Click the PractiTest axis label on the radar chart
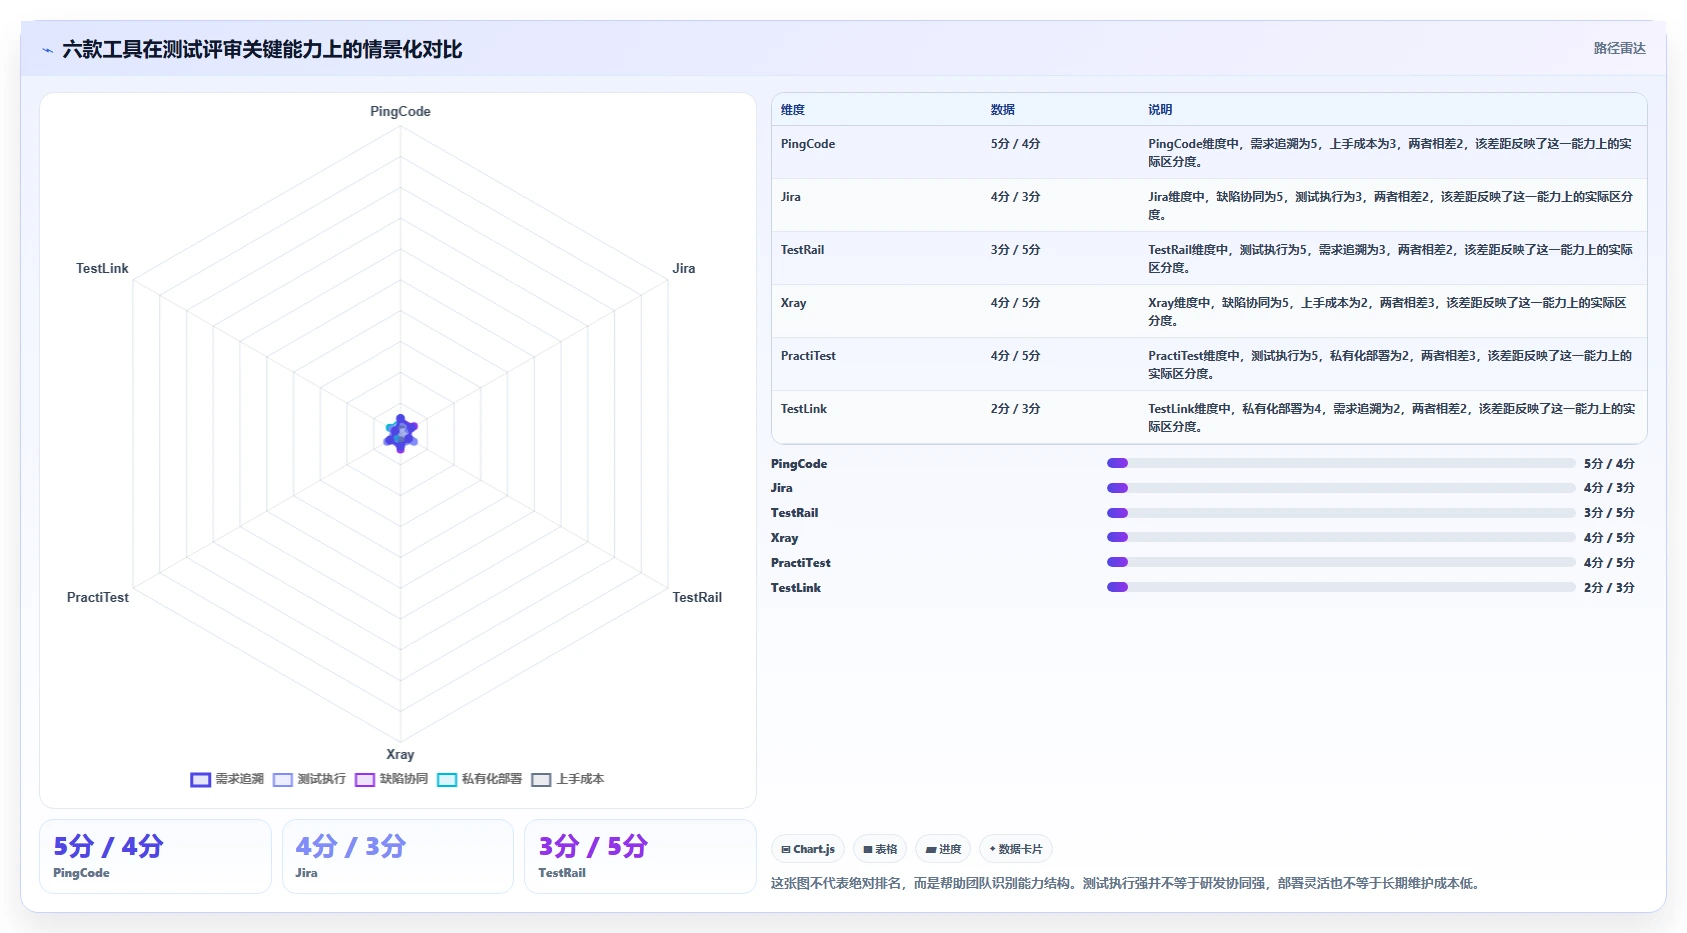Viewport: 1687px width, 933px height. (x=98, y=597)
